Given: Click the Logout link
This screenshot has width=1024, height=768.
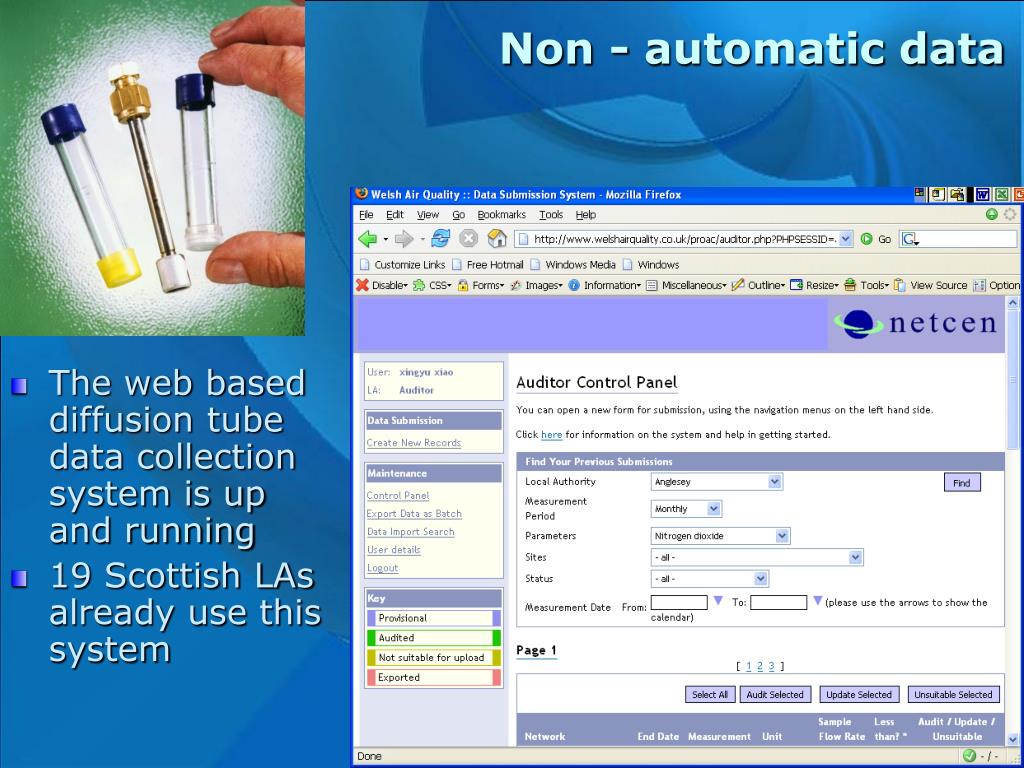Looking at the screenshot, I should coord(382,568).
